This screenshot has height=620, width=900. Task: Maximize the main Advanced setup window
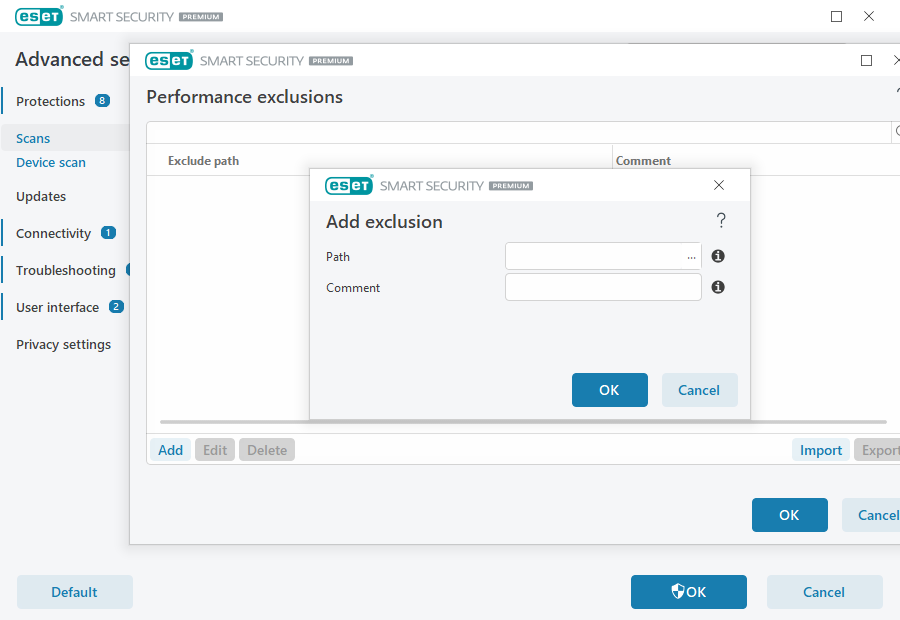[x=836, y=17]
